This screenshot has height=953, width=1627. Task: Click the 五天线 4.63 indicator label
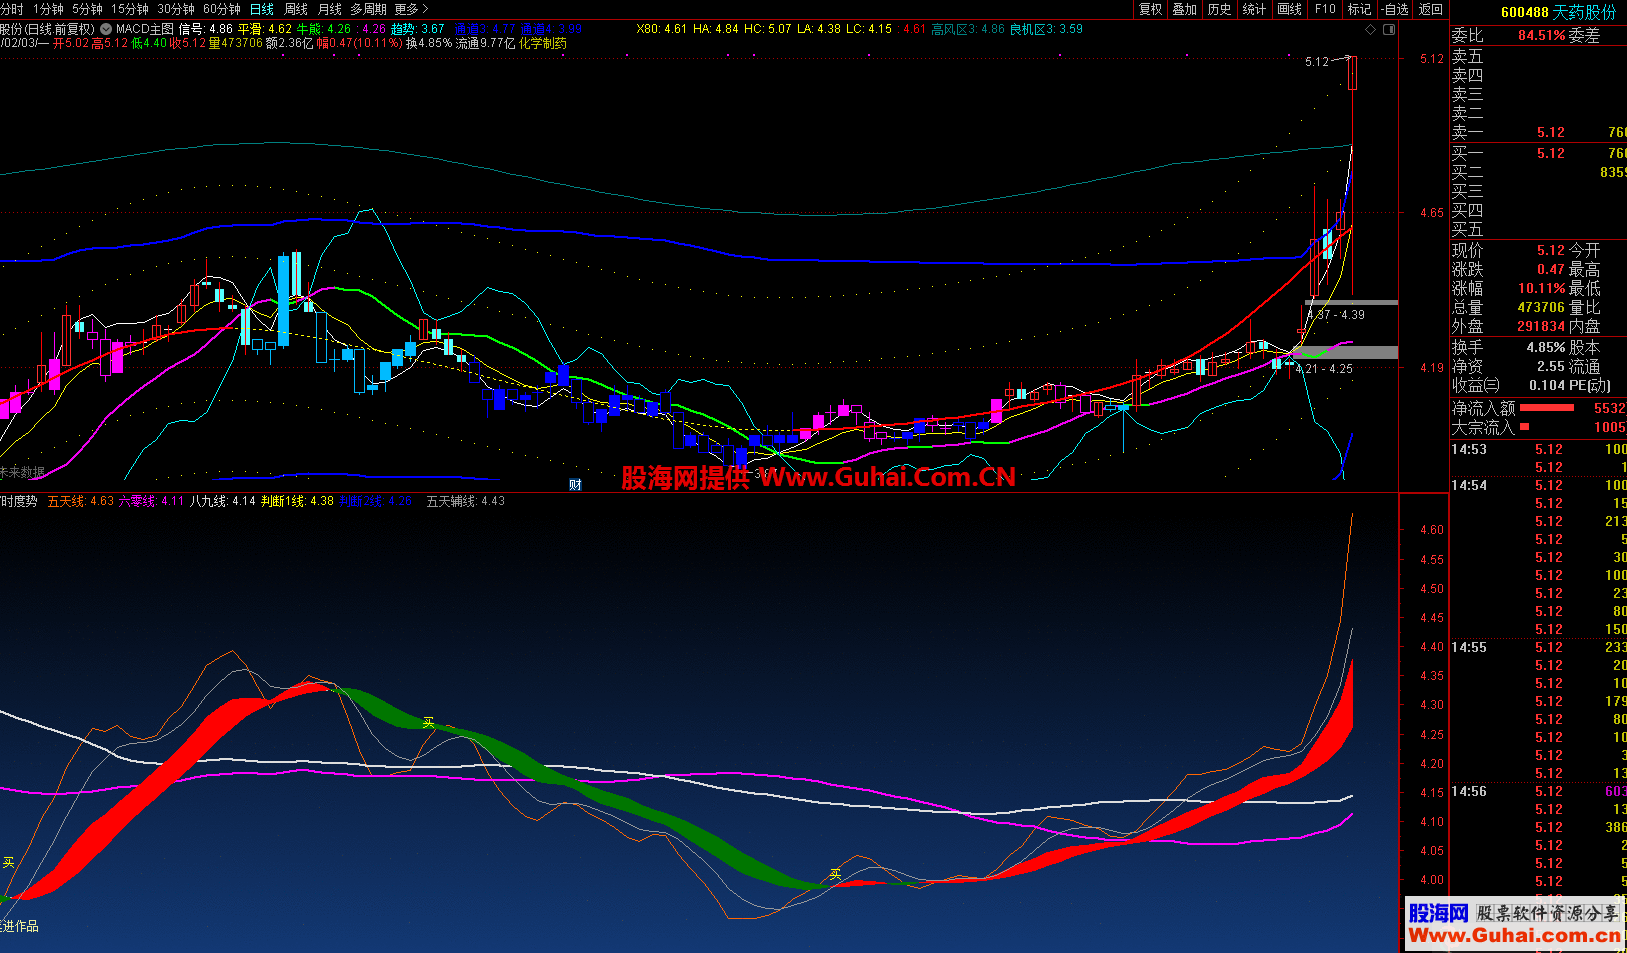click(81, 501)
